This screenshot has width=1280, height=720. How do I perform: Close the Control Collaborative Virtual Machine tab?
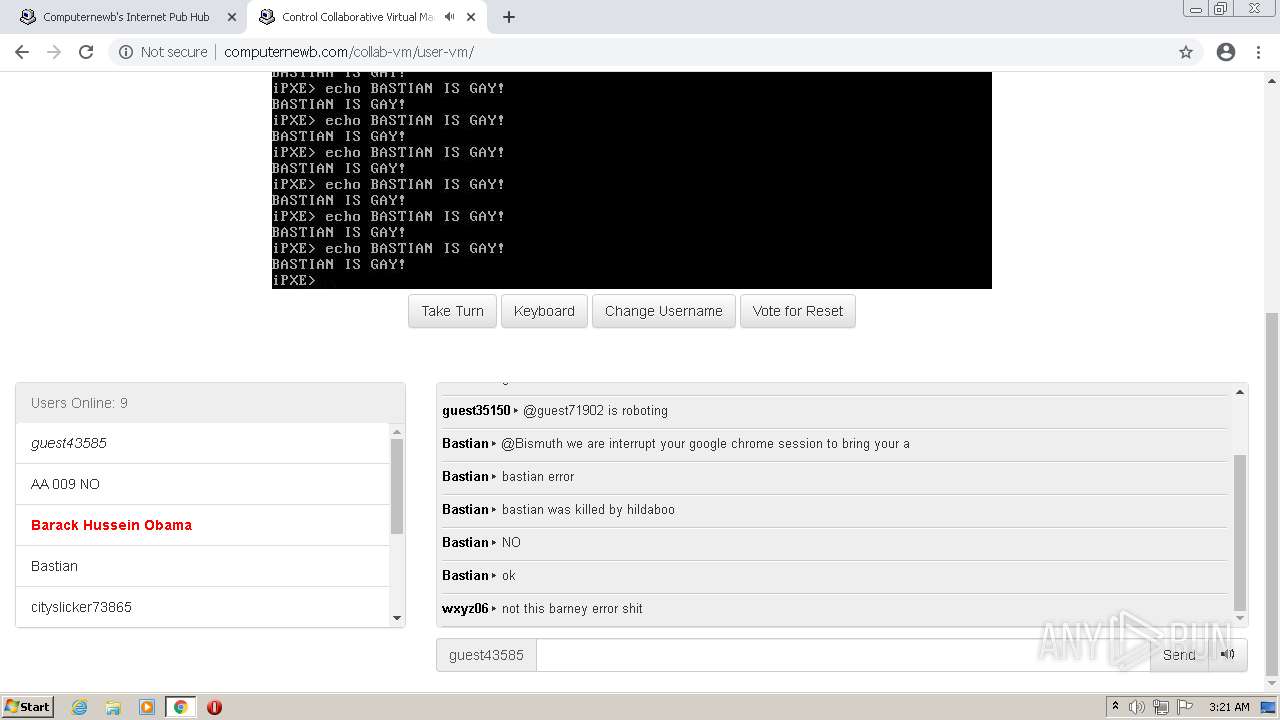471,17
